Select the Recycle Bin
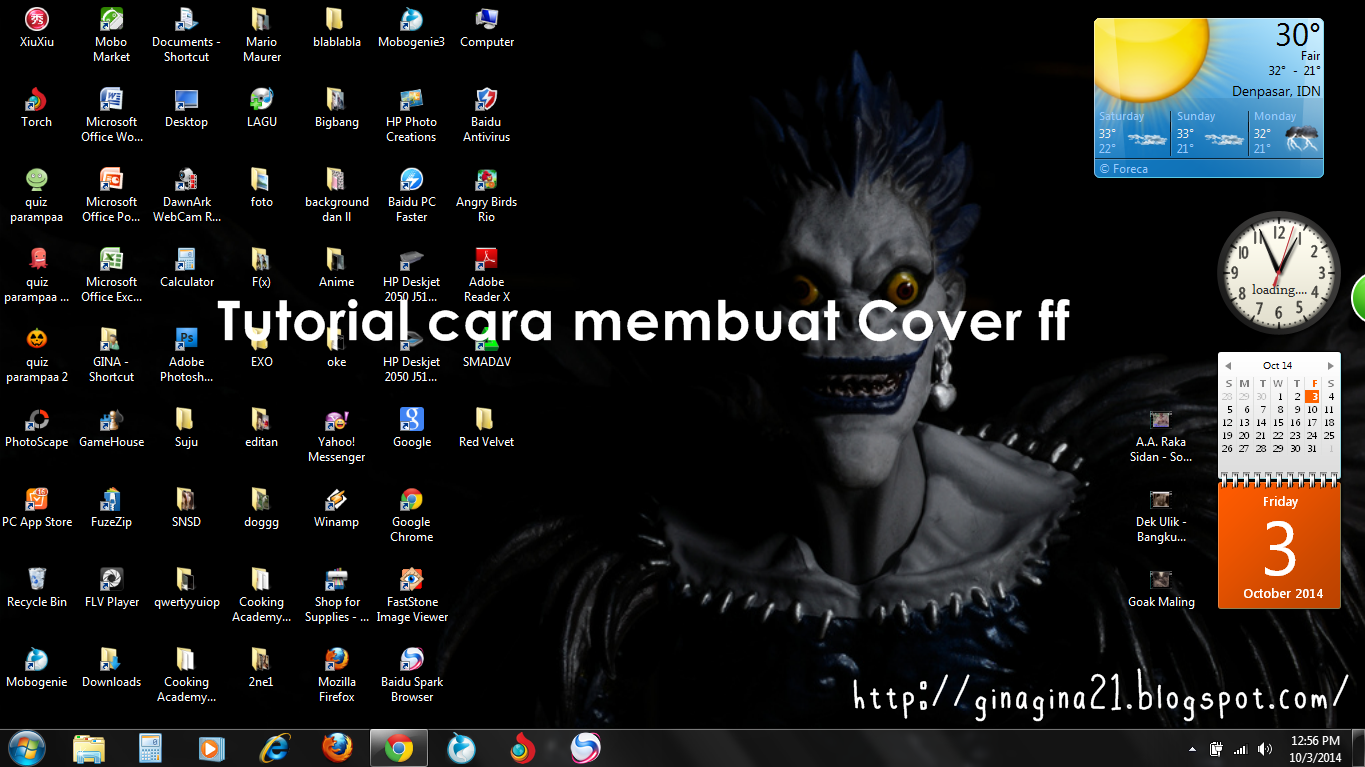 coord(36,587)
